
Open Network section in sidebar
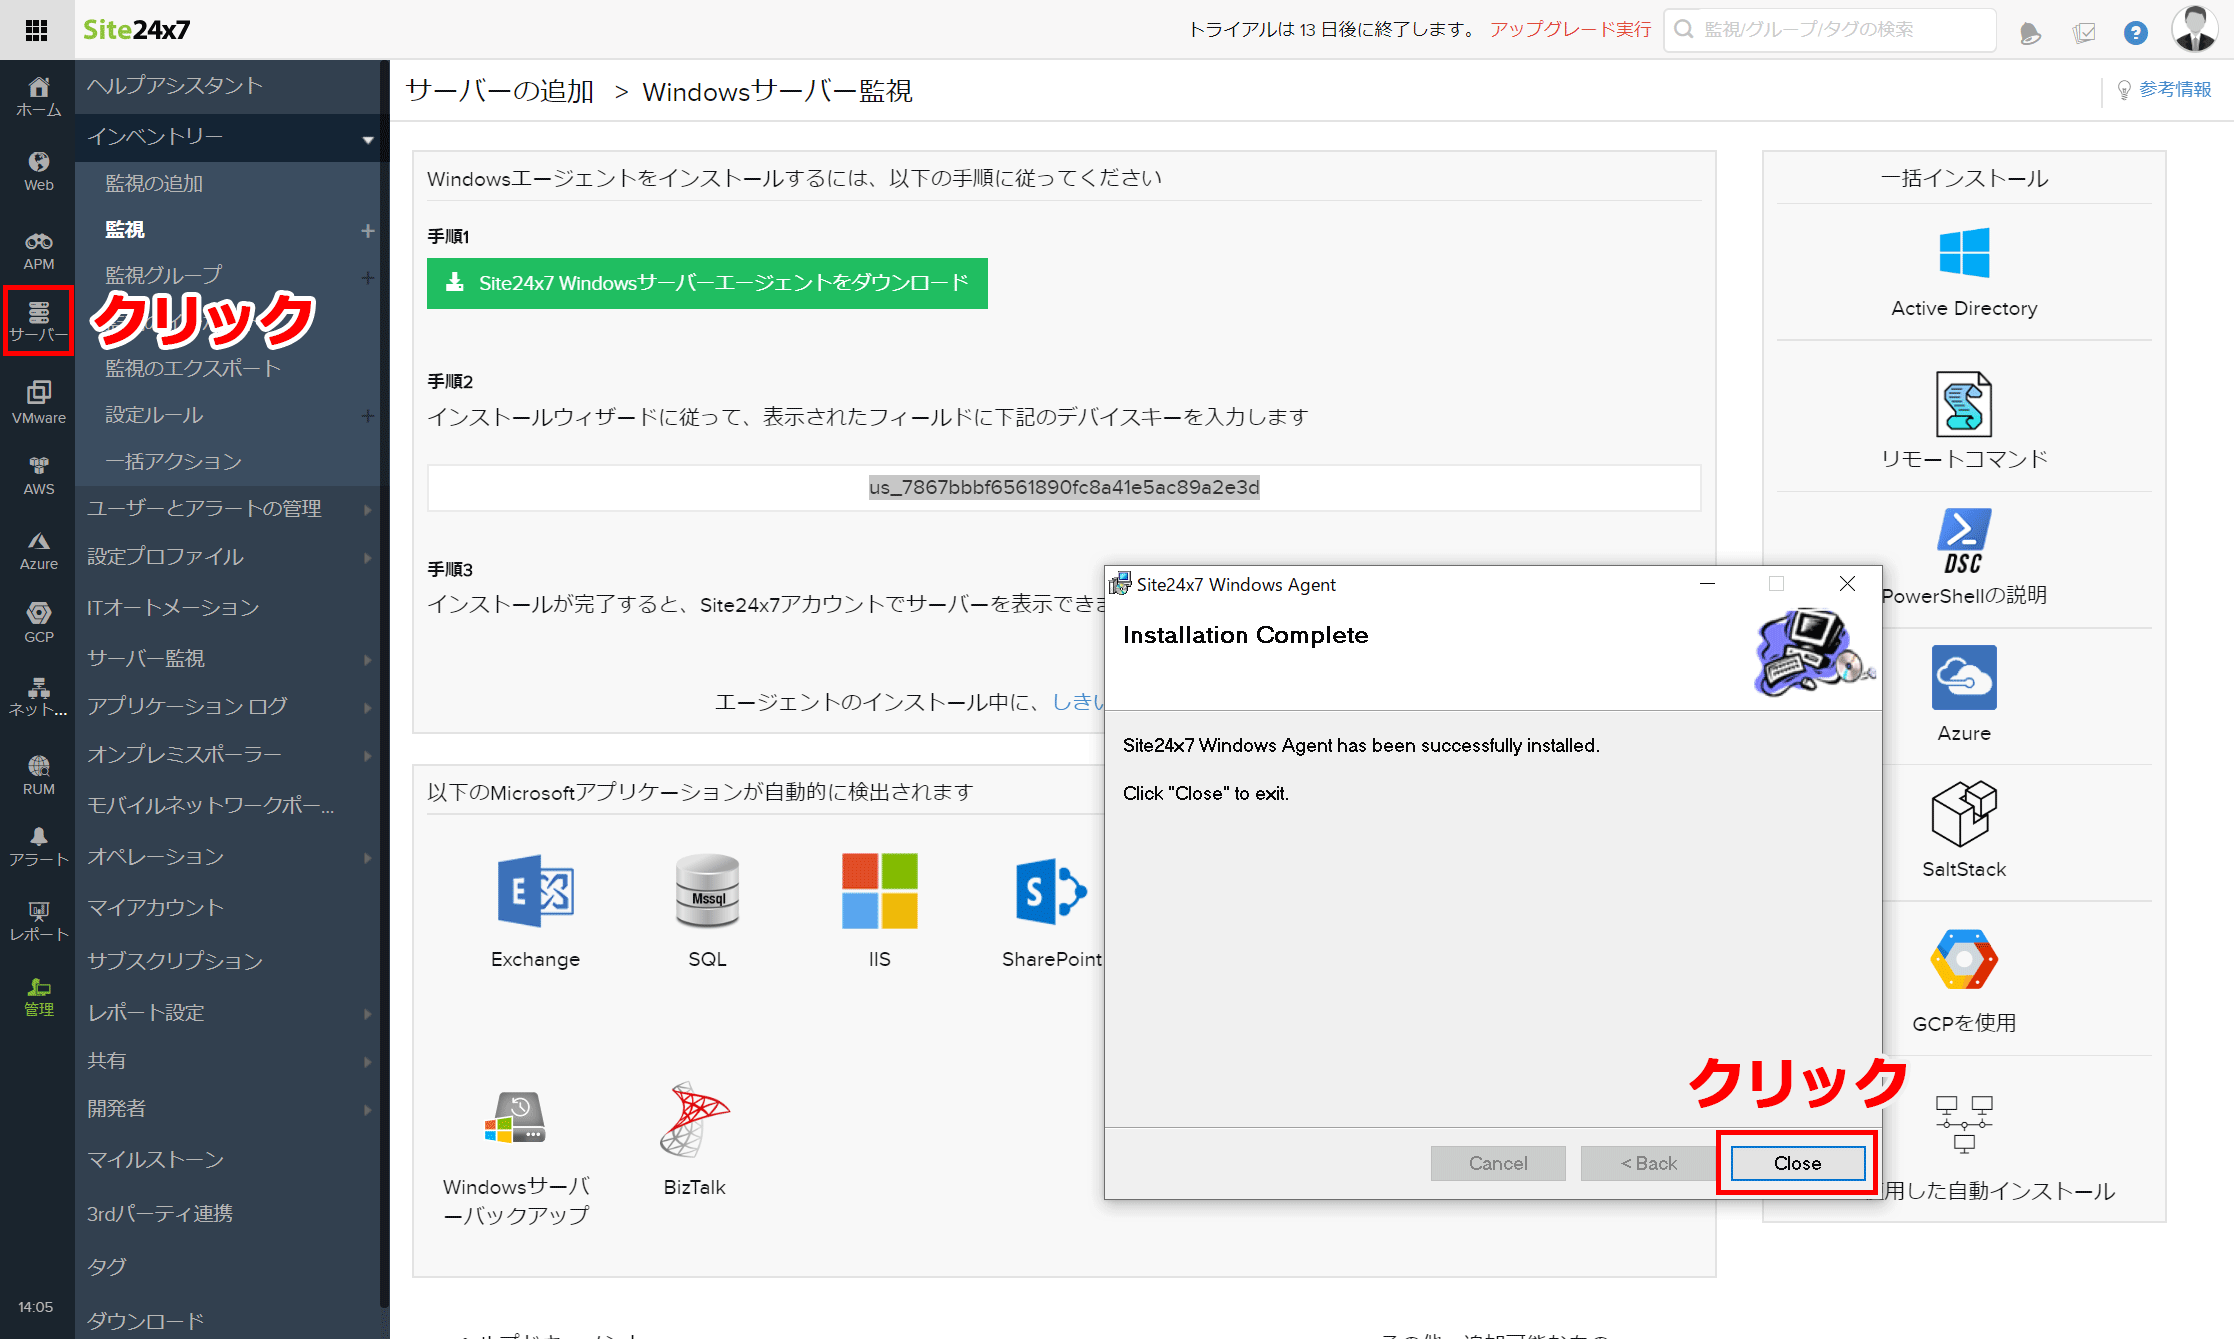[38, 697]
